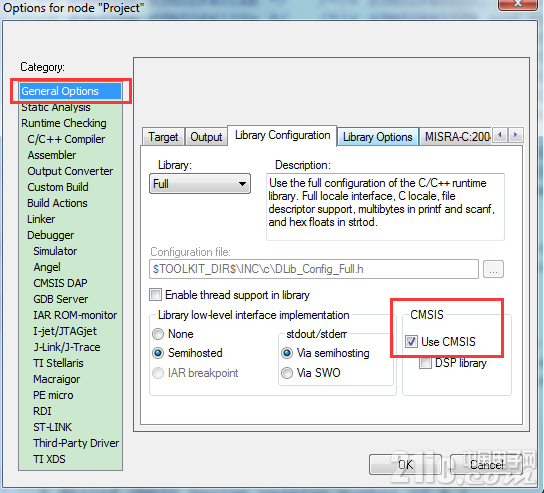Choose ST-LINK in the category list
The image size is (544, 493).
click(53, 427)
